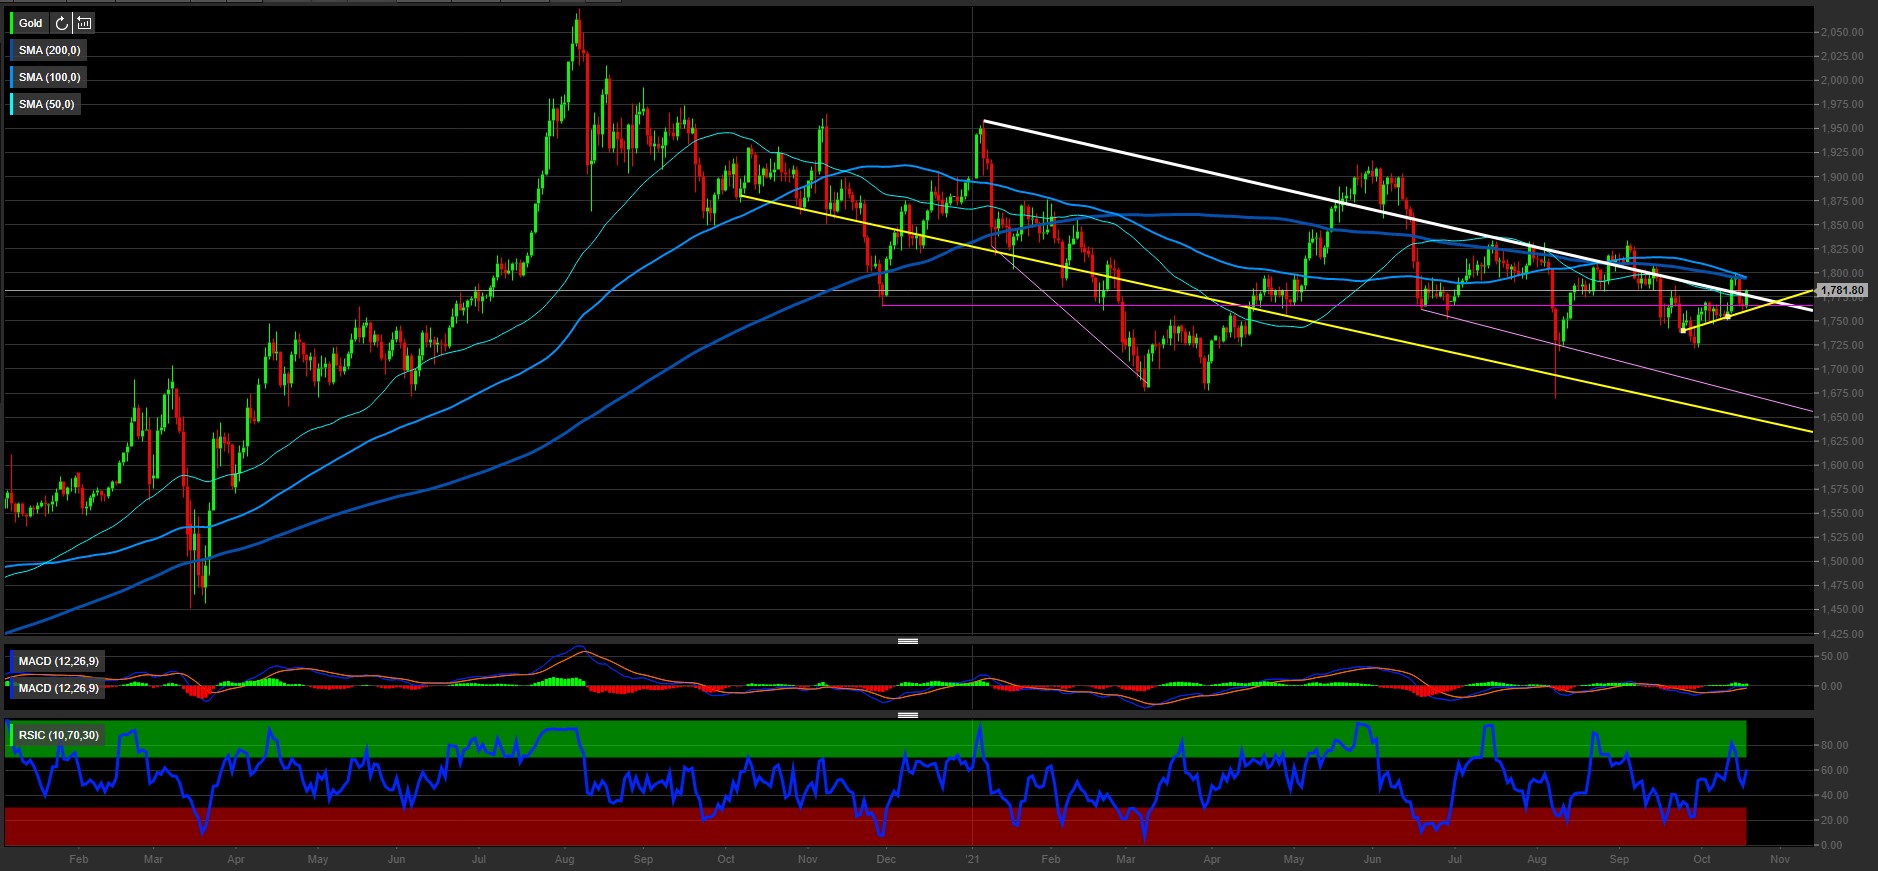Click the Aug label on the left of the time axis
The width and height of the screenshot is (1878, 871).
[x=564, y=859]
